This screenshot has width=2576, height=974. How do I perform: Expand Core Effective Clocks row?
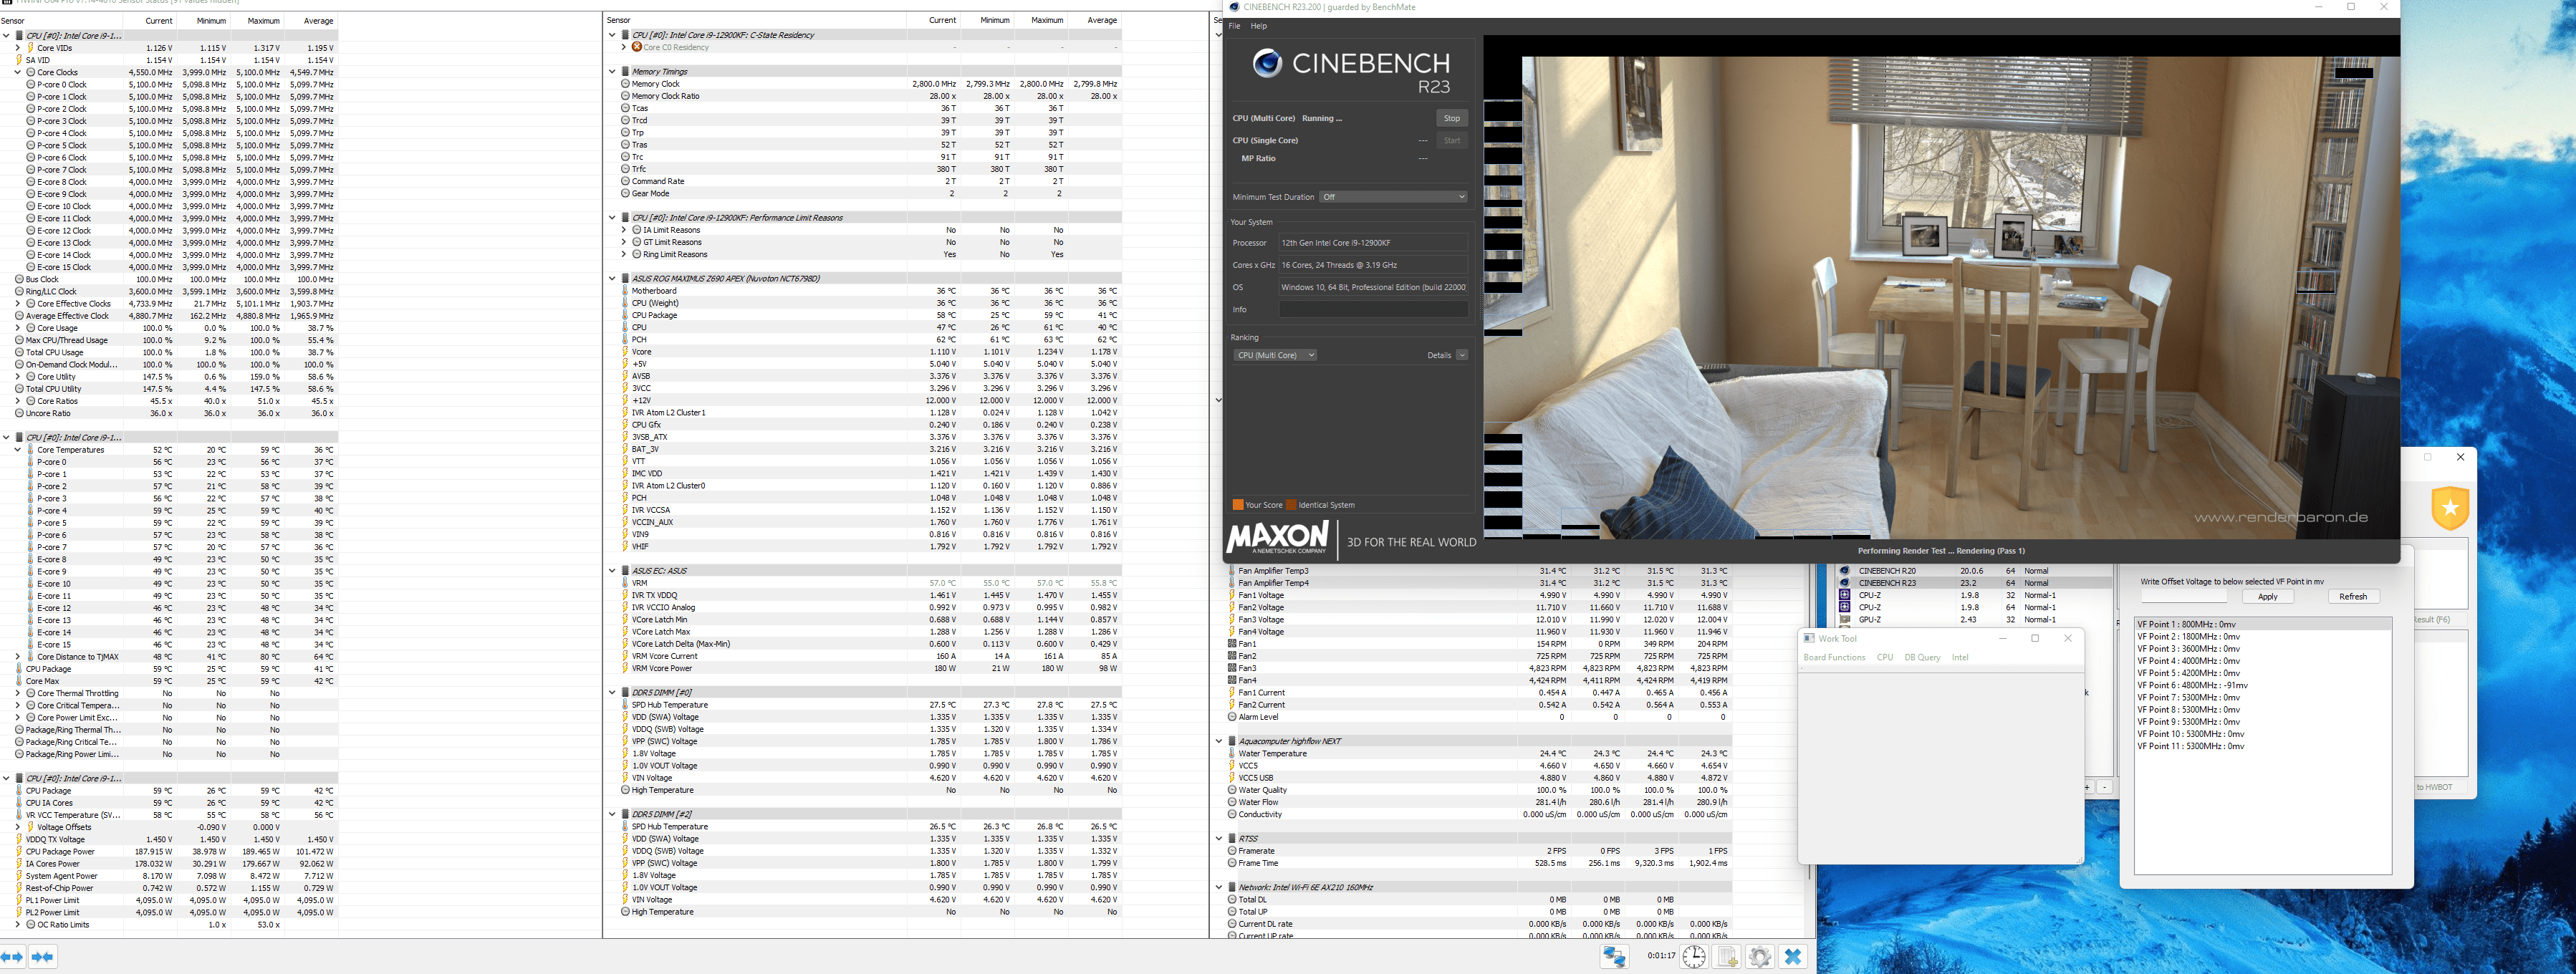click(18, 303)
